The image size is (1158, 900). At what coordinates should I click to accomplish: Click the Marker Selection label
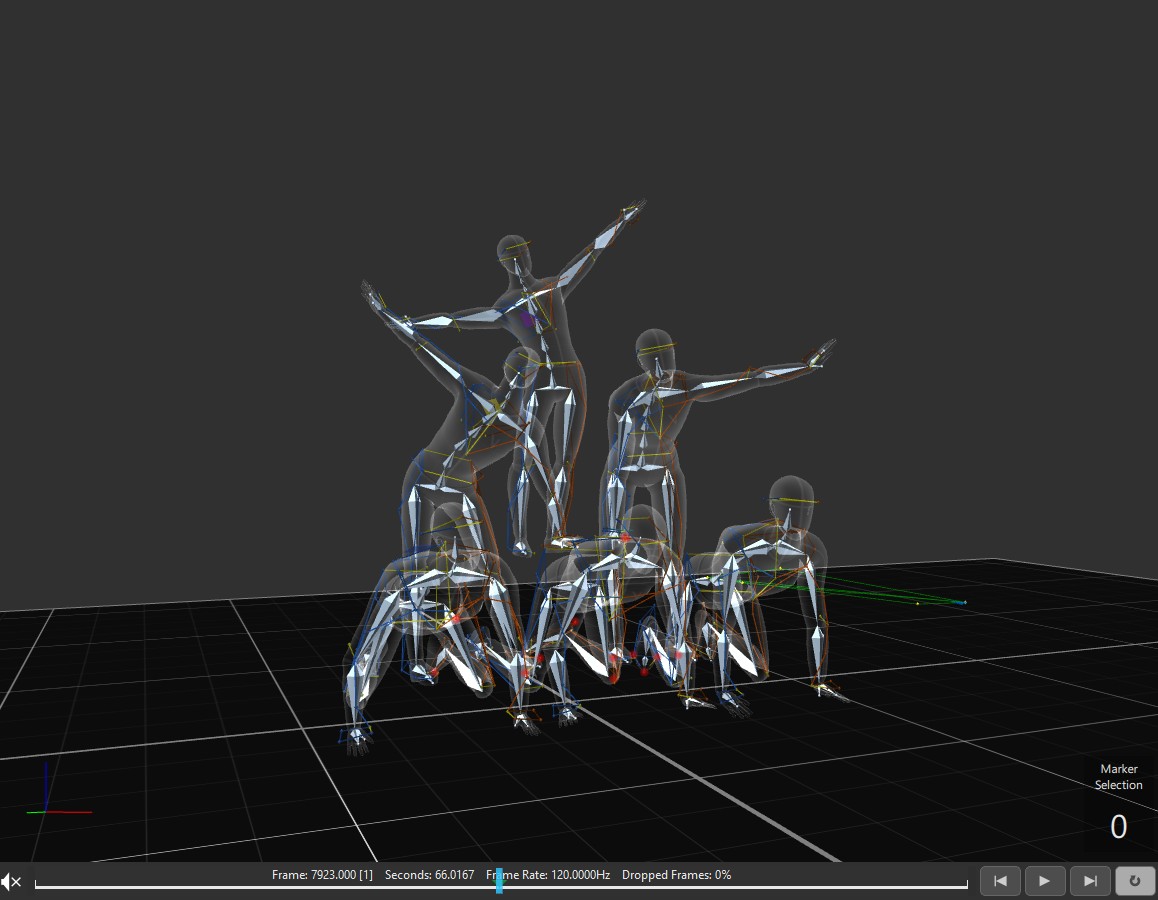tap(1118, 777)
